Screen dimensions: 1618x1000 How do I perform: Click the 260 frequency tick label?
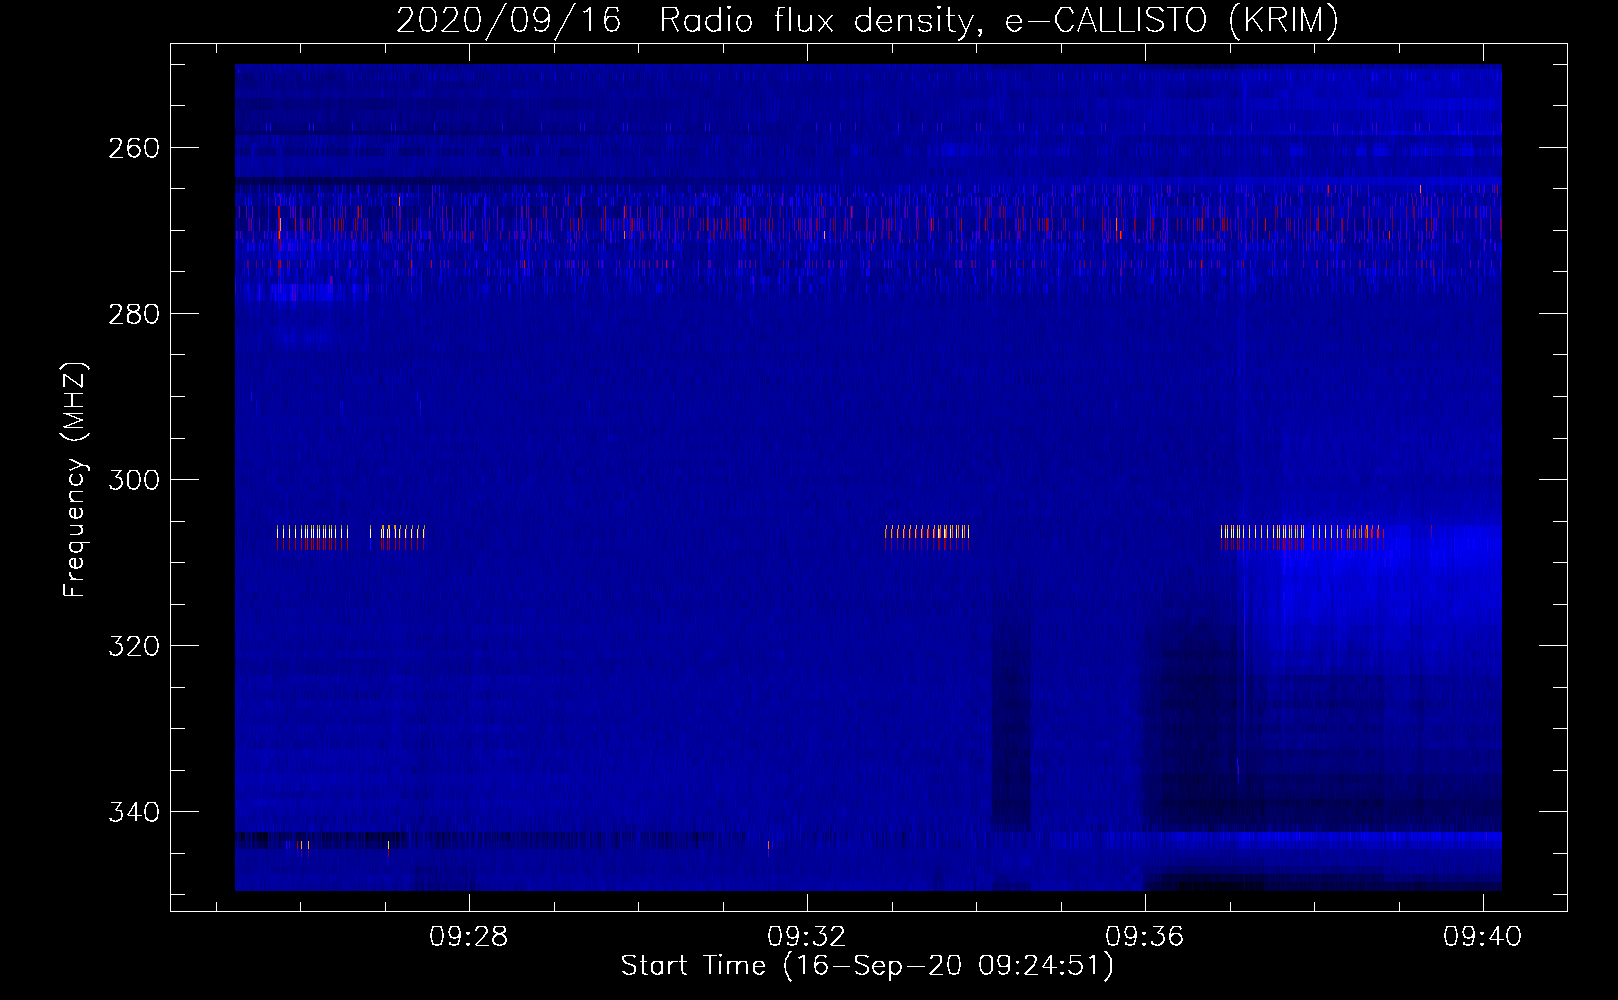tap(134, 148)
